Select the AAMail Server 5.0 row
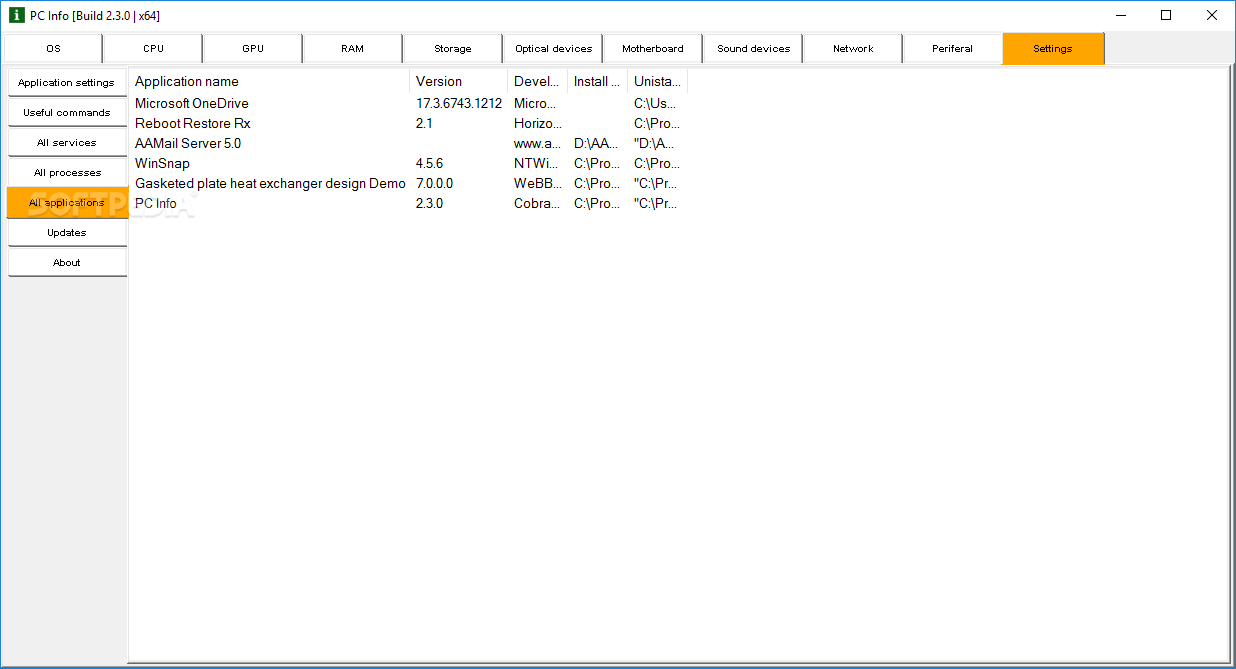 click(x=408, y=143)
